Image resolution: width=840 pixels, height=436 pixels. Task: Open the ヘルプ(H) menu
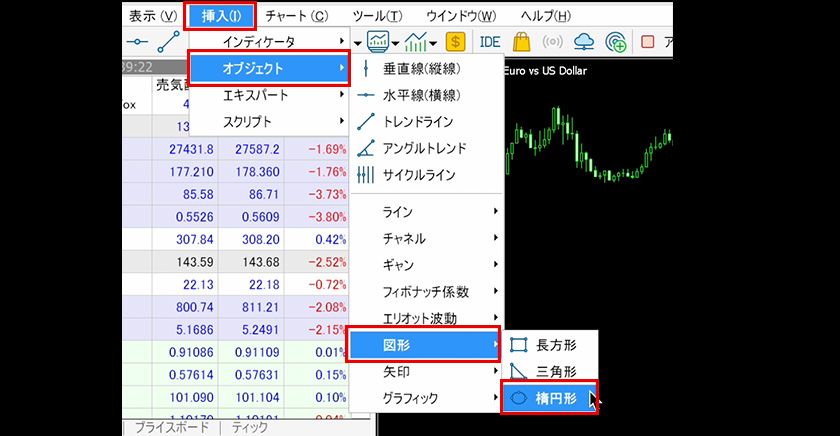click(x=546, y=15)
